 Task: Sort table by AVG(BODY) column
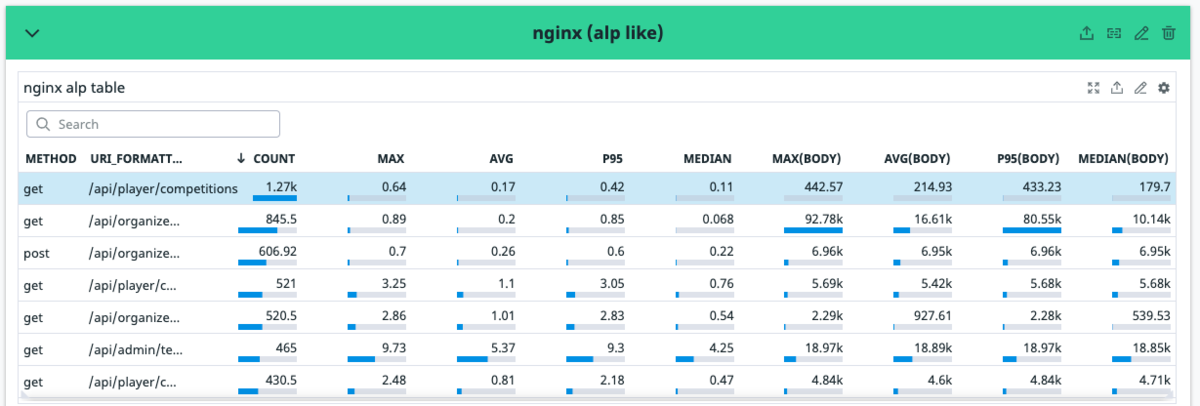coord(917,158)
